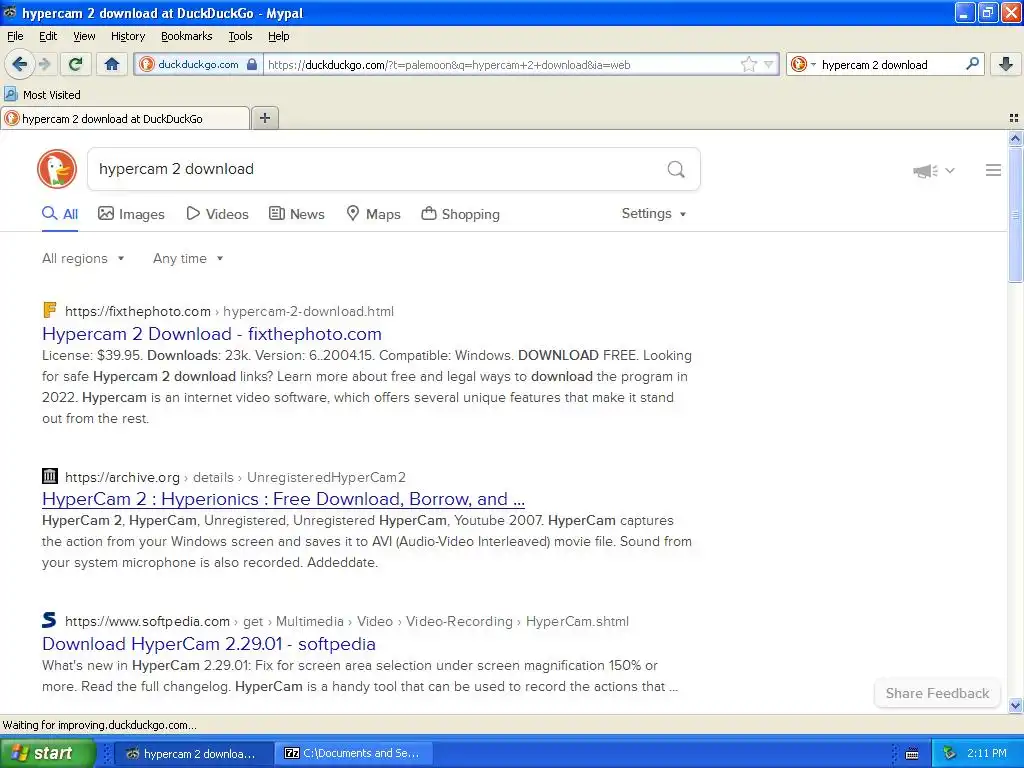Click the DuckDuckGo duck logo
Image resolution: width=1024 pixels, height=768 pixels.
click(x=57, y=169)
